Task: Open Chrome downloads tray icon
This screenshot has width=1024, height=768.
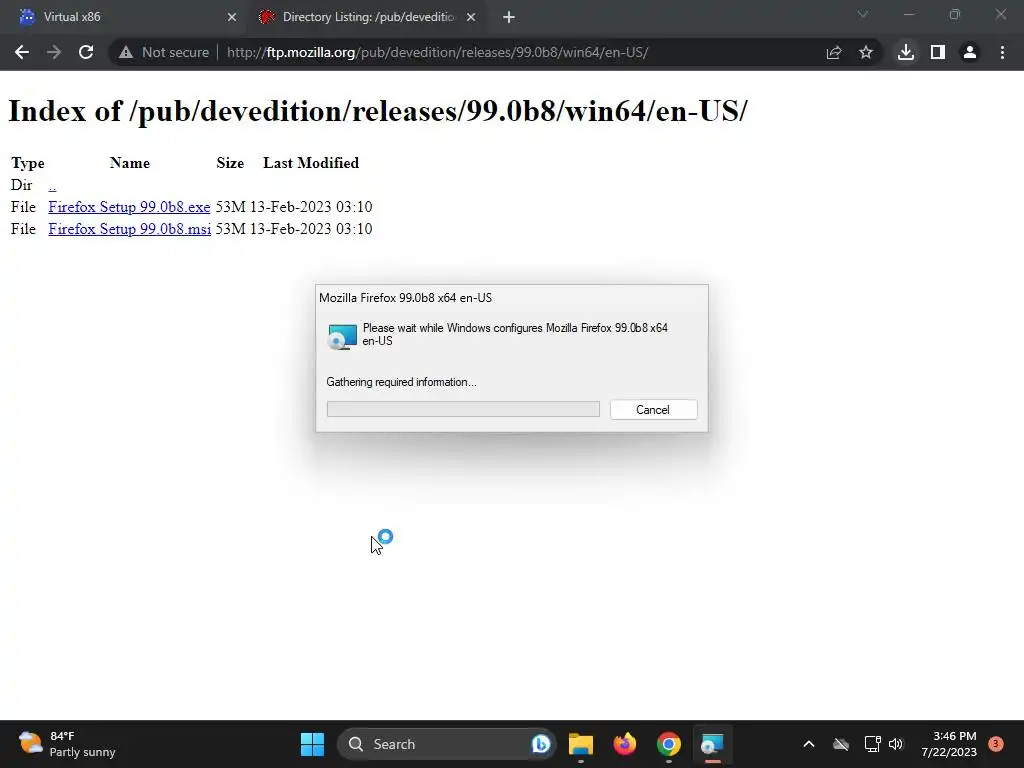Action: tap(906, 52)
